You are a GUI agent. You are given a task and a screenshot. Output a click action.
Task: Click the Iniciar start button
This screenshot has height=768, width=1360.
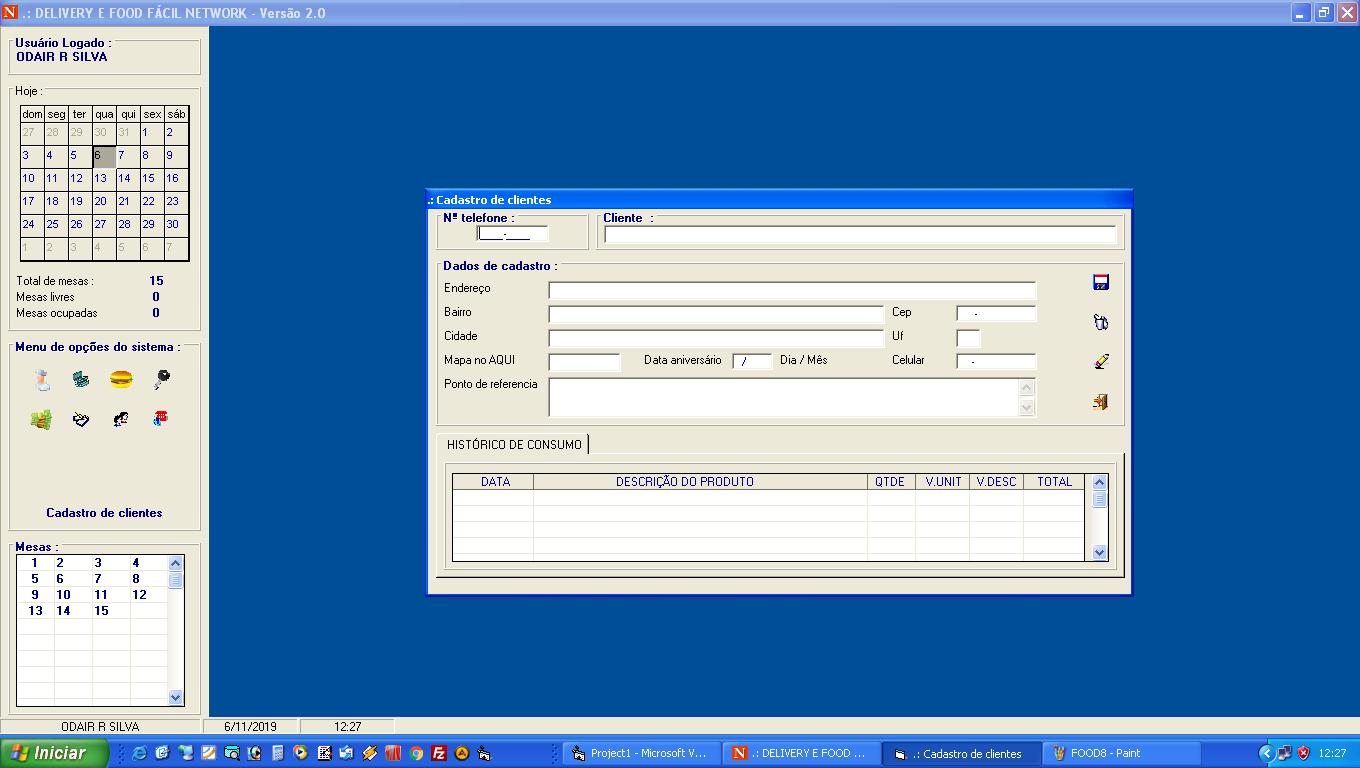[55, 753]
